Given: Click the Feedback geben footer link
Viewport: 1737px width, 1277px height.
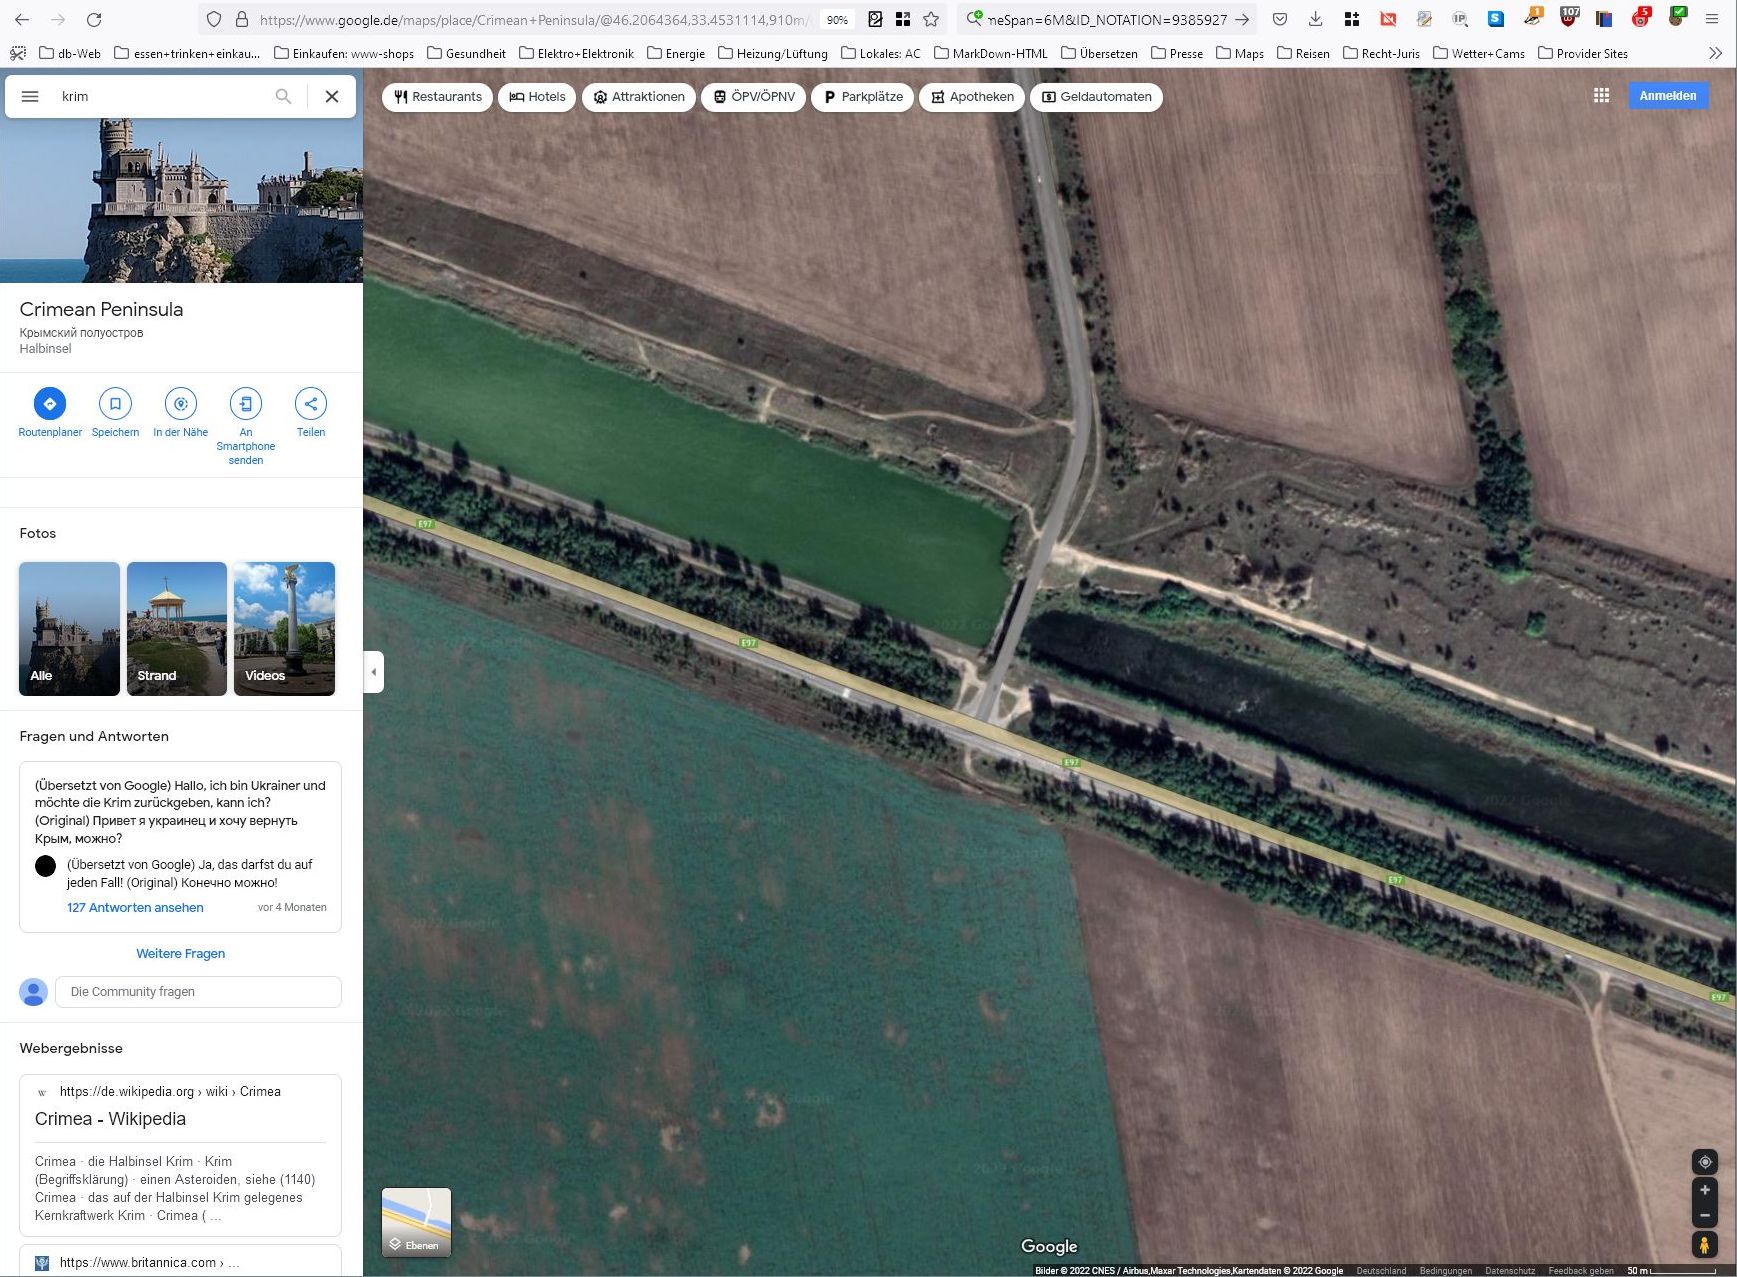Looking at the screenshot, I should [x=1581, y=1271].
